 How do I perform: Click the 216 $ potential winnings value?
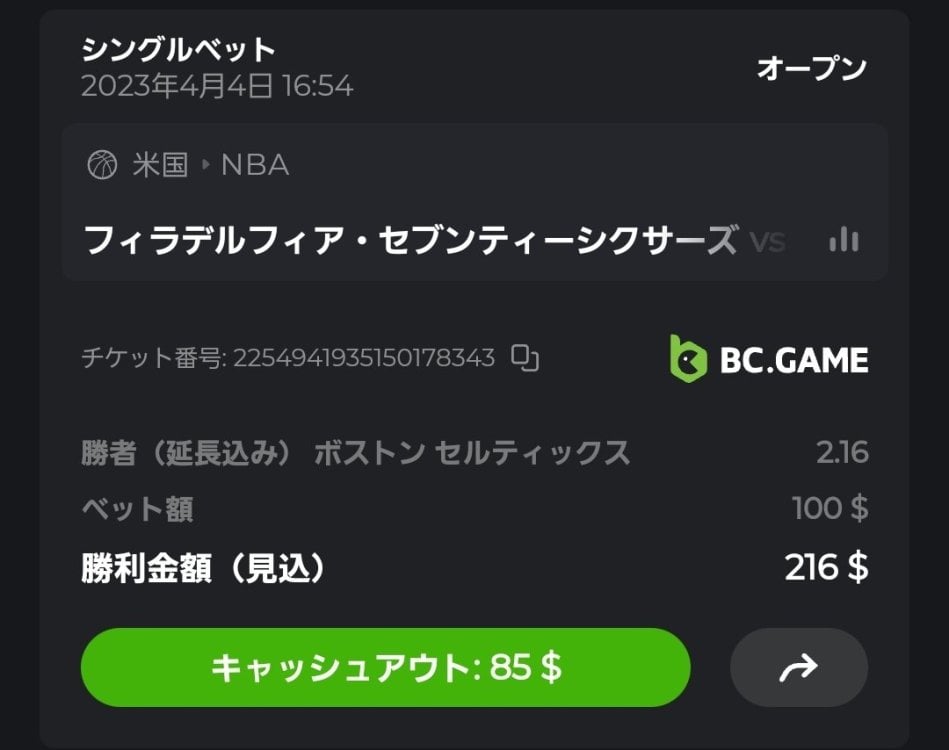tap(826, 567)
